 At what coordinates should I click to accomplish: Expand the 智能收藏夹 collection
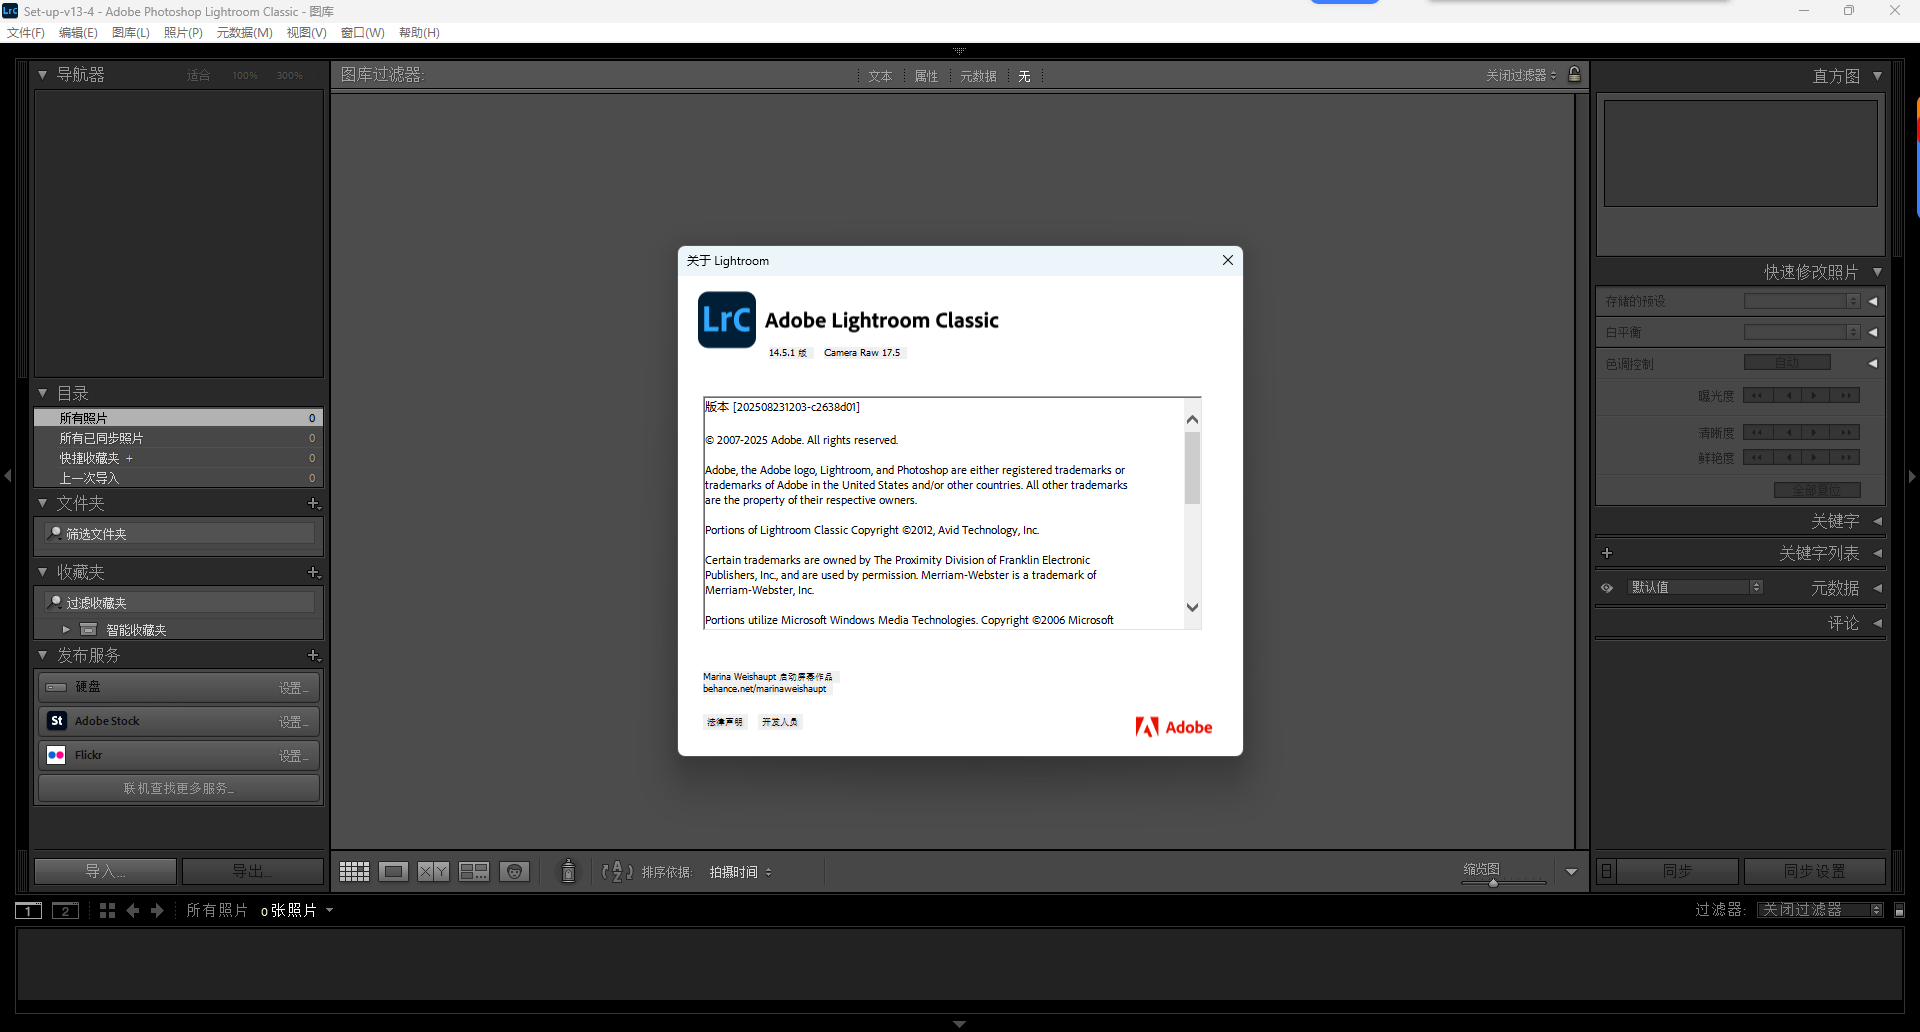[66, 629]
